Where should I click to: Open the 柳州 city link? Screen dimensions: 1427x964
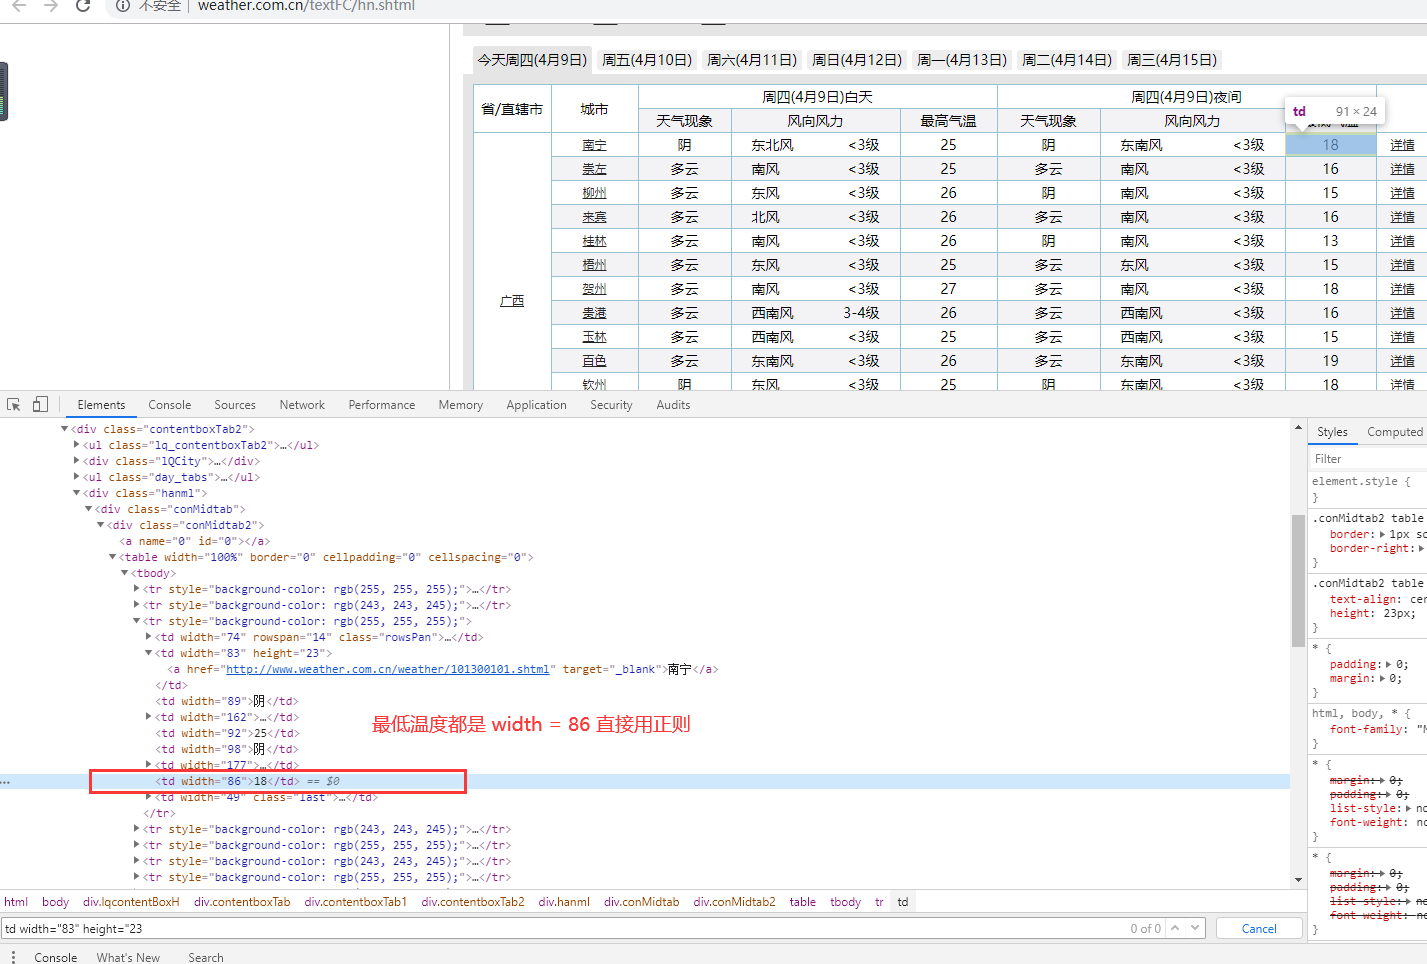594,193
